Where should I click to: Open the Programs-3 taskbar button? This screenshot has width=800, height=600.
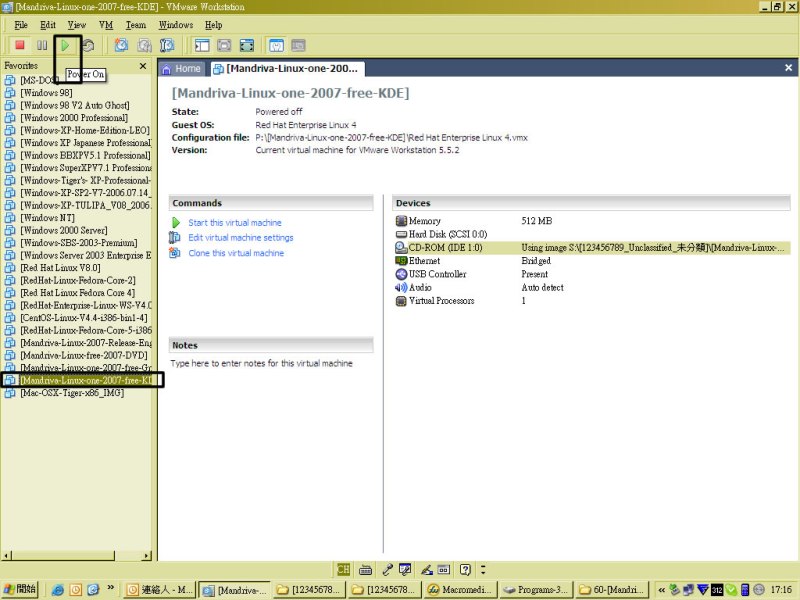536,590
